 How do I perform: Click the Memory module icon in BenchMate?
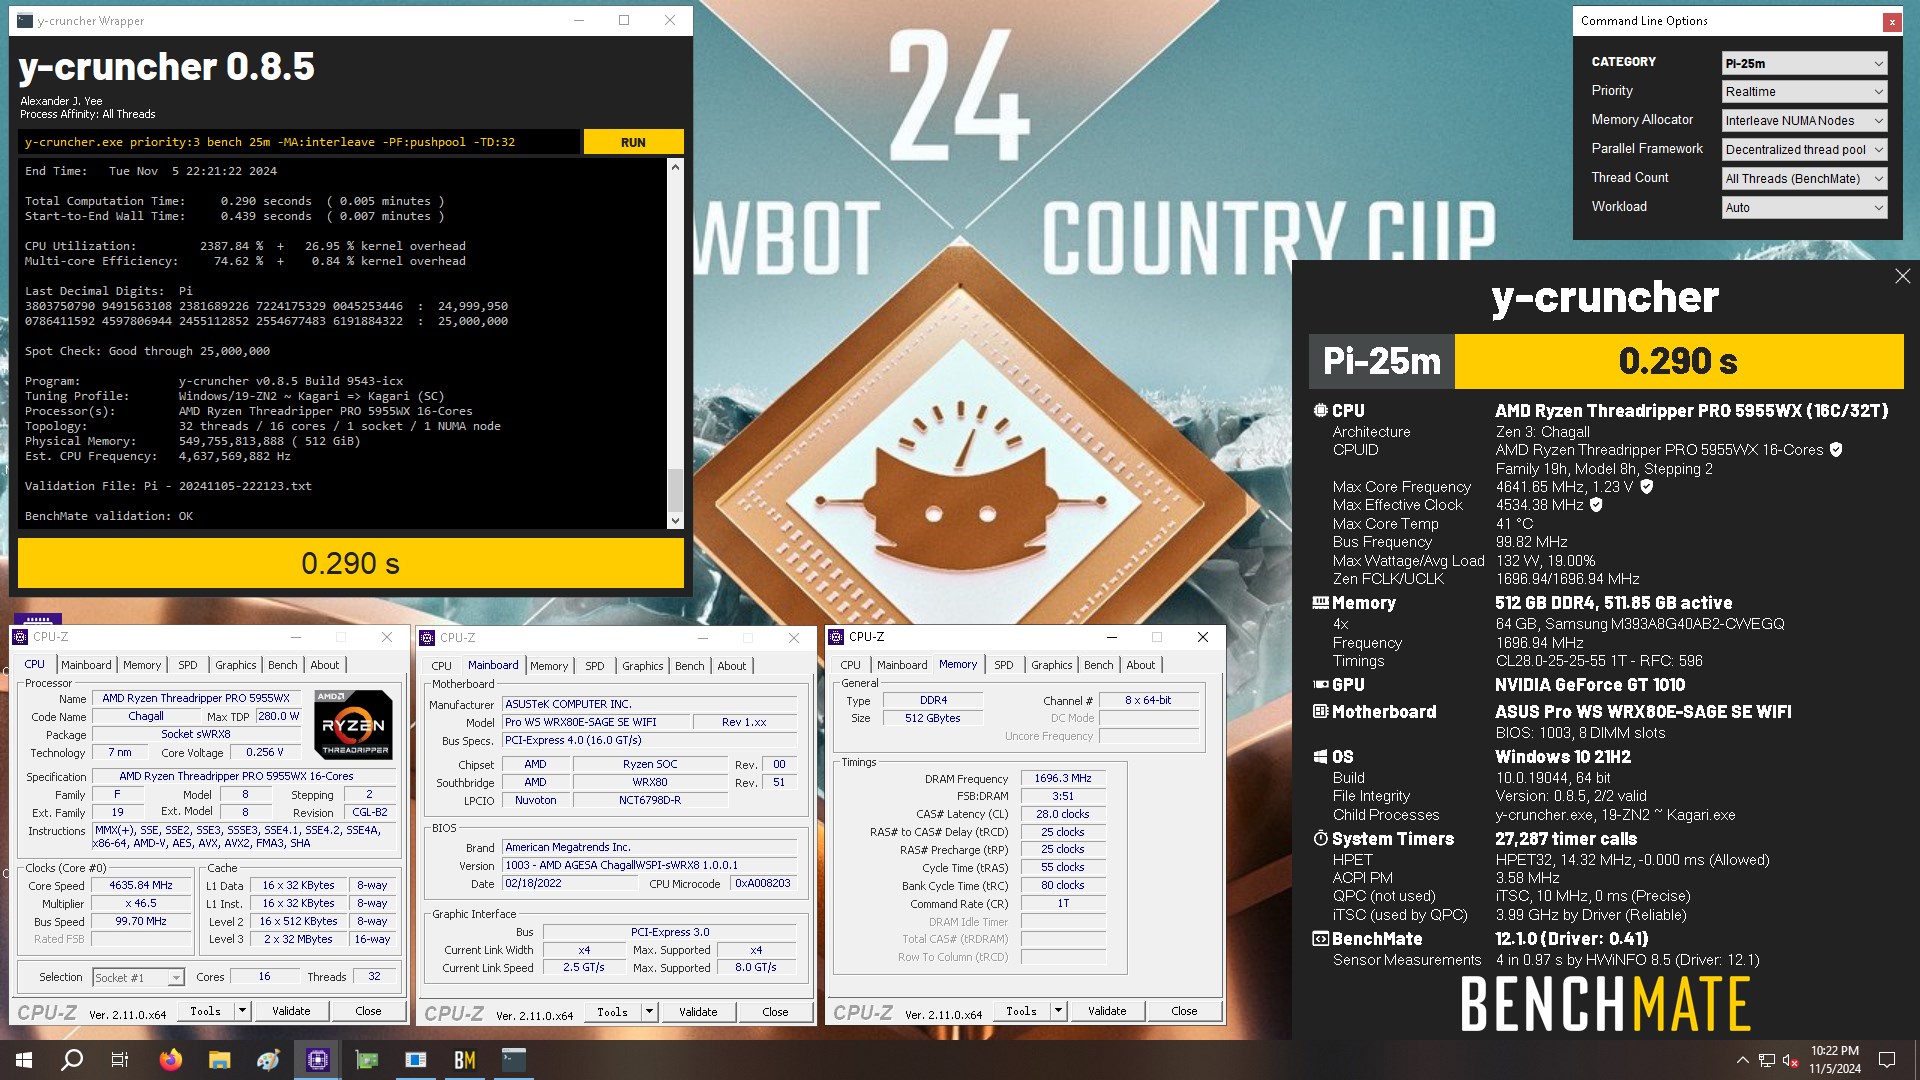click(x=1320, y=602)
